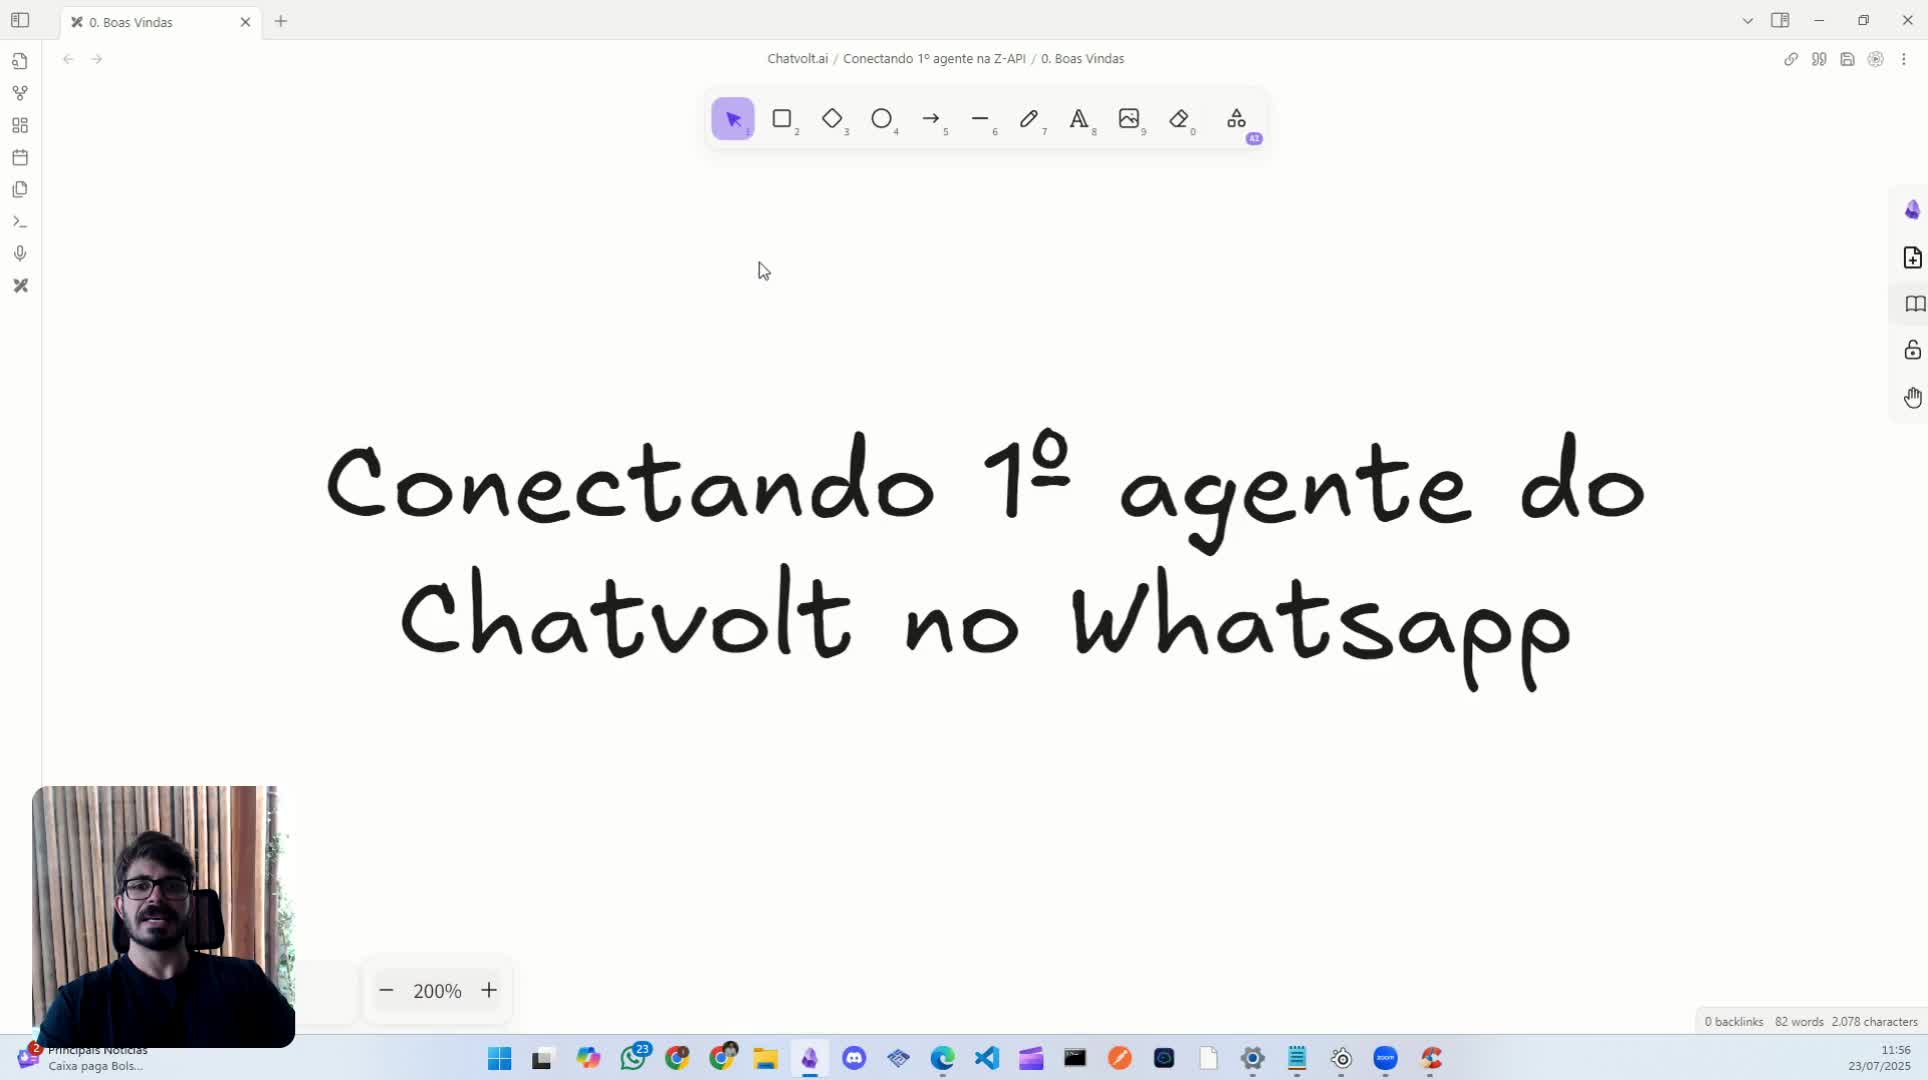
Task: Activate the freehand Draw tool
Action: (1029, 118)
